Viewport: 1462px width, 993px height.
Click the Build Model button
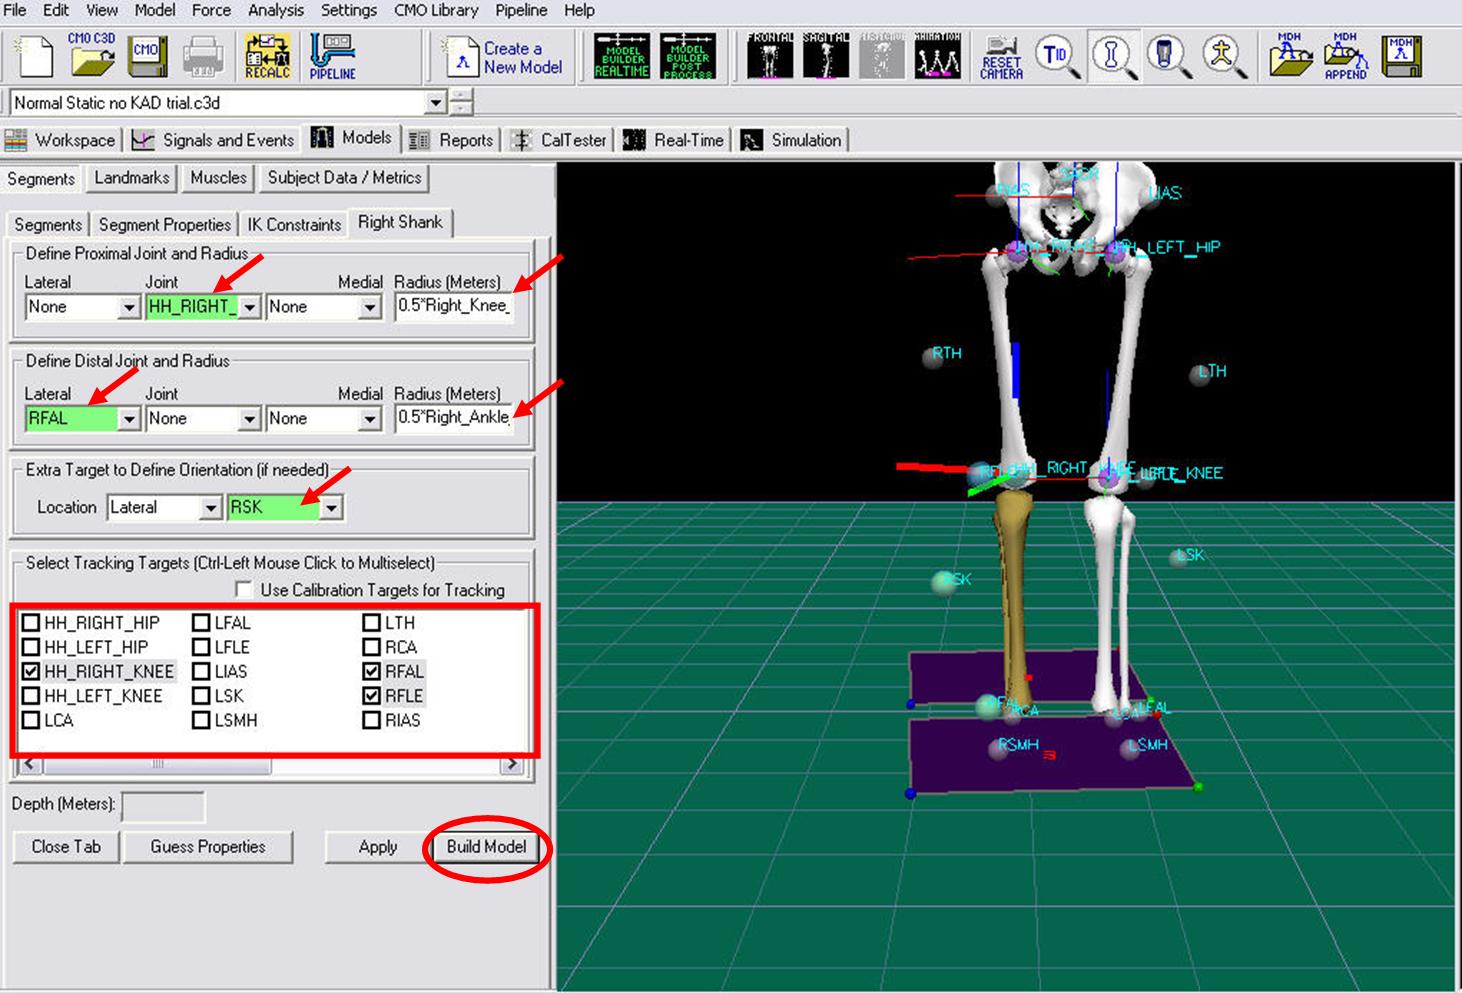click(x=486, y=846)
